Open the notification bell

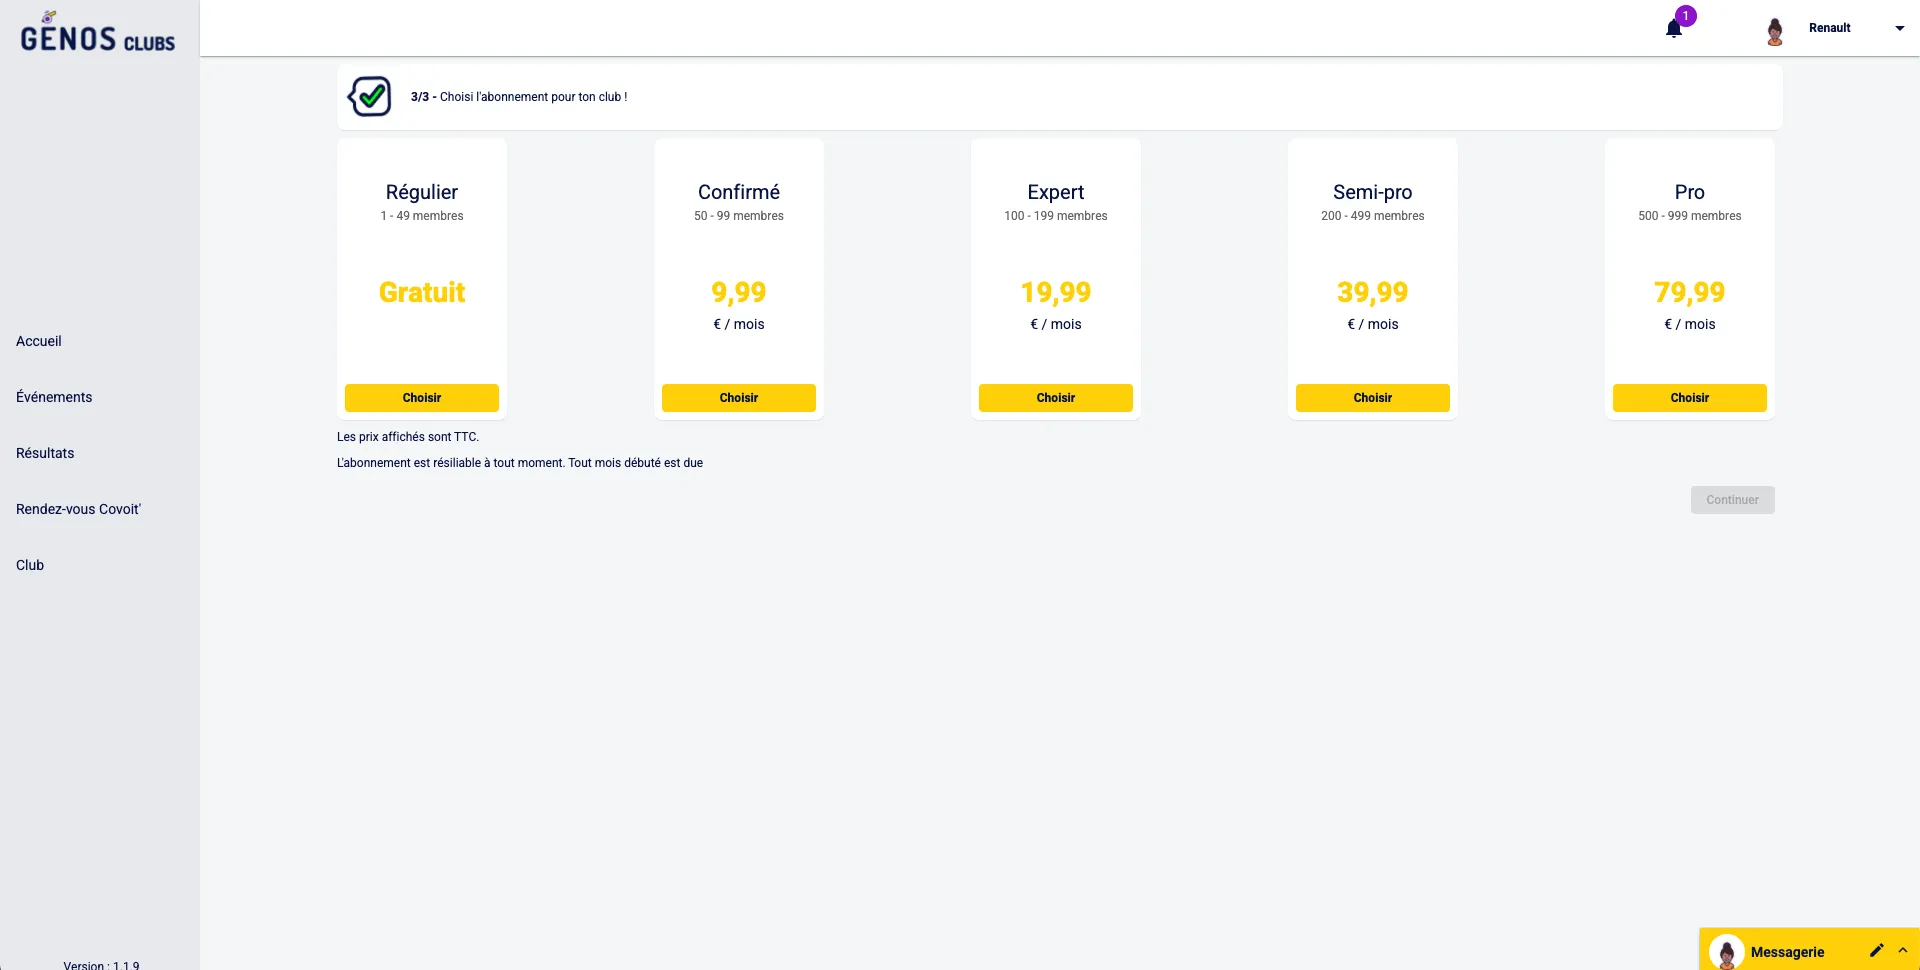pos(1674,28)
